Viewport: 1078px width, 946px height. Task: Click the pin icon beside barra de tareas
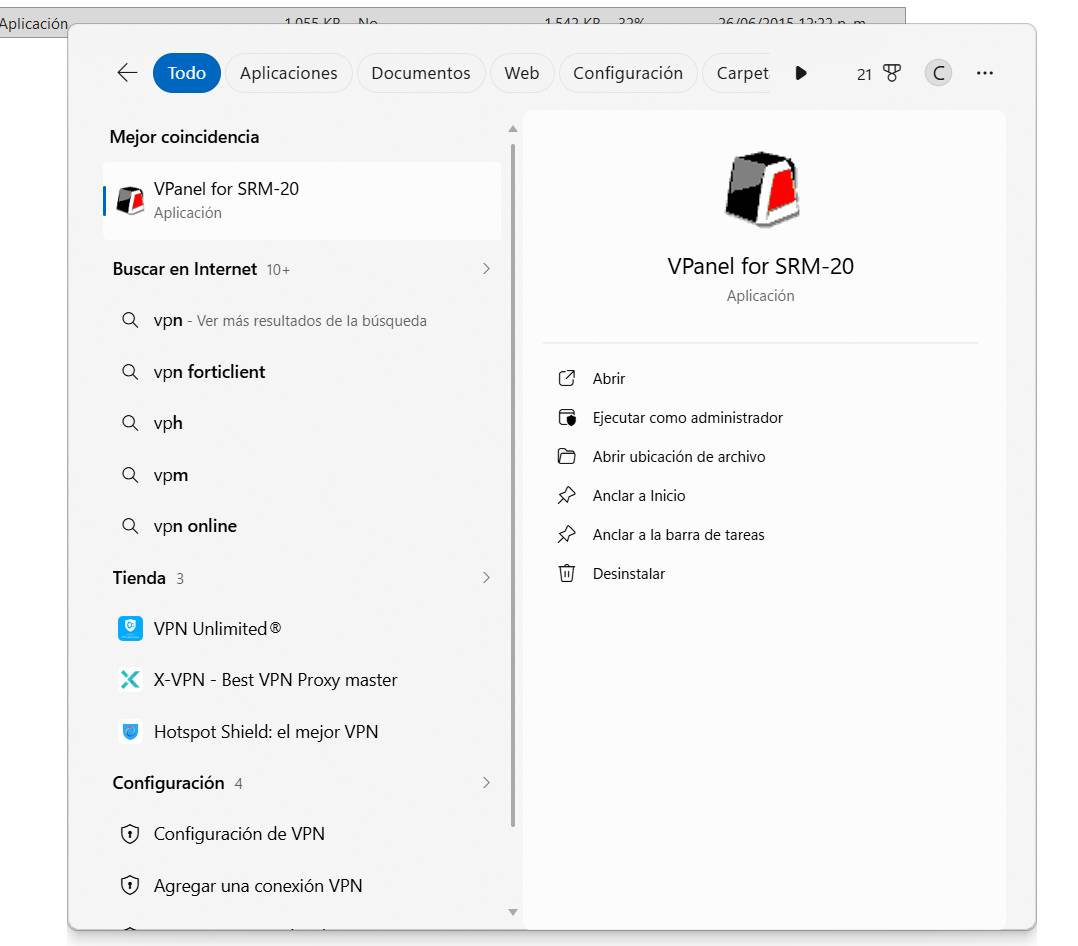click(566, 534)
